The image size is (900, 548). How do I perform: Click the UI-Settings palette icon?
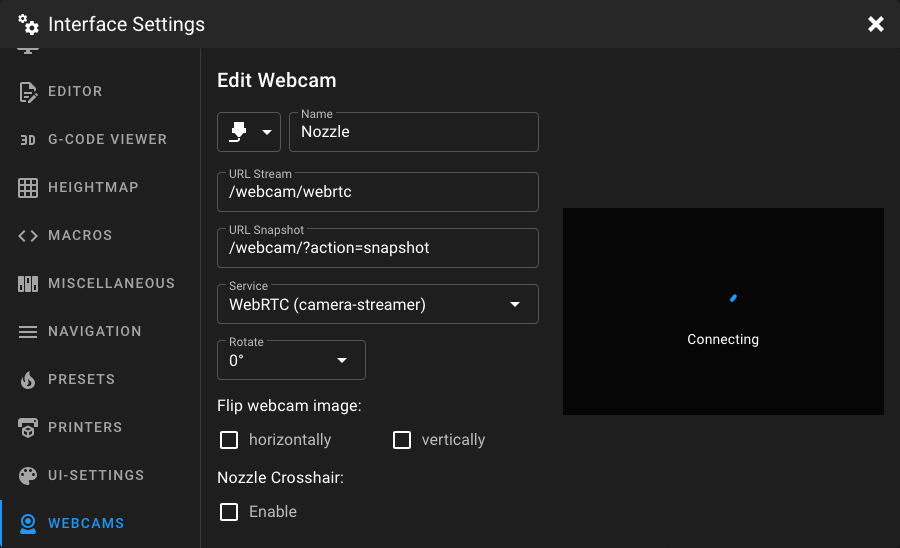28,476
